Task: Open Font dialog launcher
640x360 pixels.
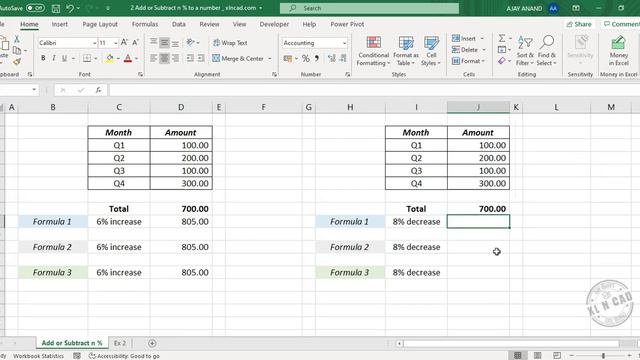Action: 140,74
